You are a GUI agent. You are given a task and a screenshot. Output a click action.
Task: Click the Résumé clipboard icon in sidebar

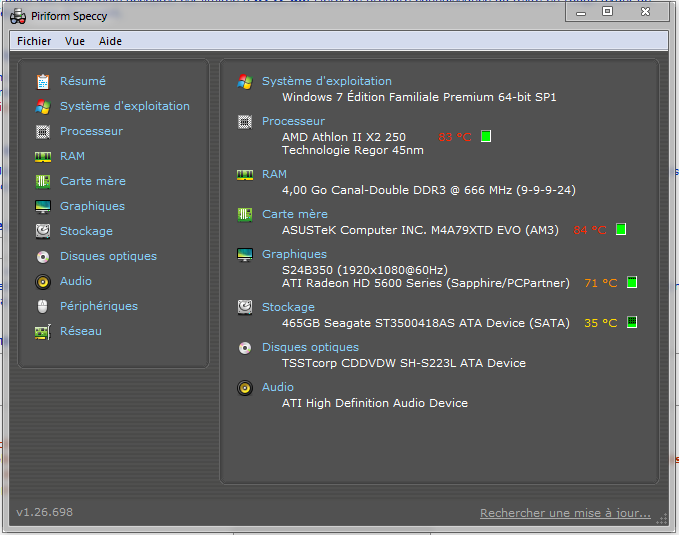point(43,82)
